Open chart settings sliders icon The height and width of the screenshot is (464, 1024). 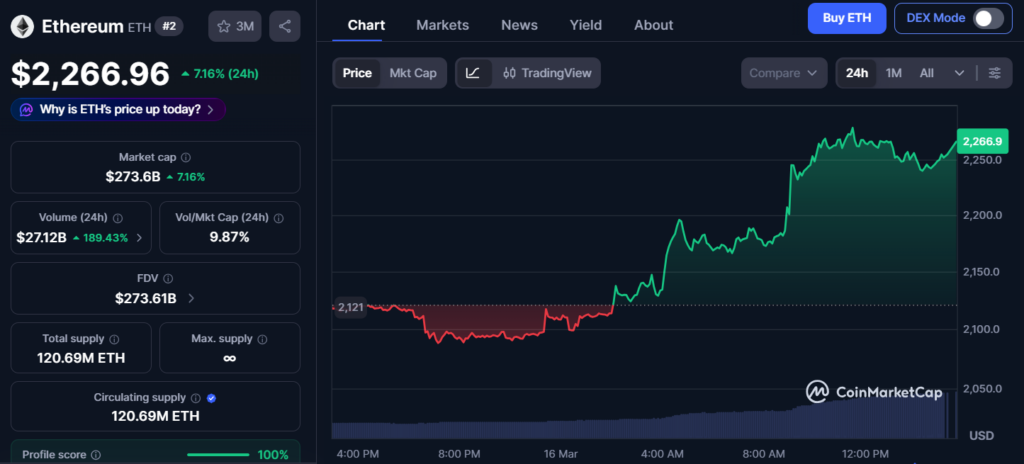pos(994,73)
